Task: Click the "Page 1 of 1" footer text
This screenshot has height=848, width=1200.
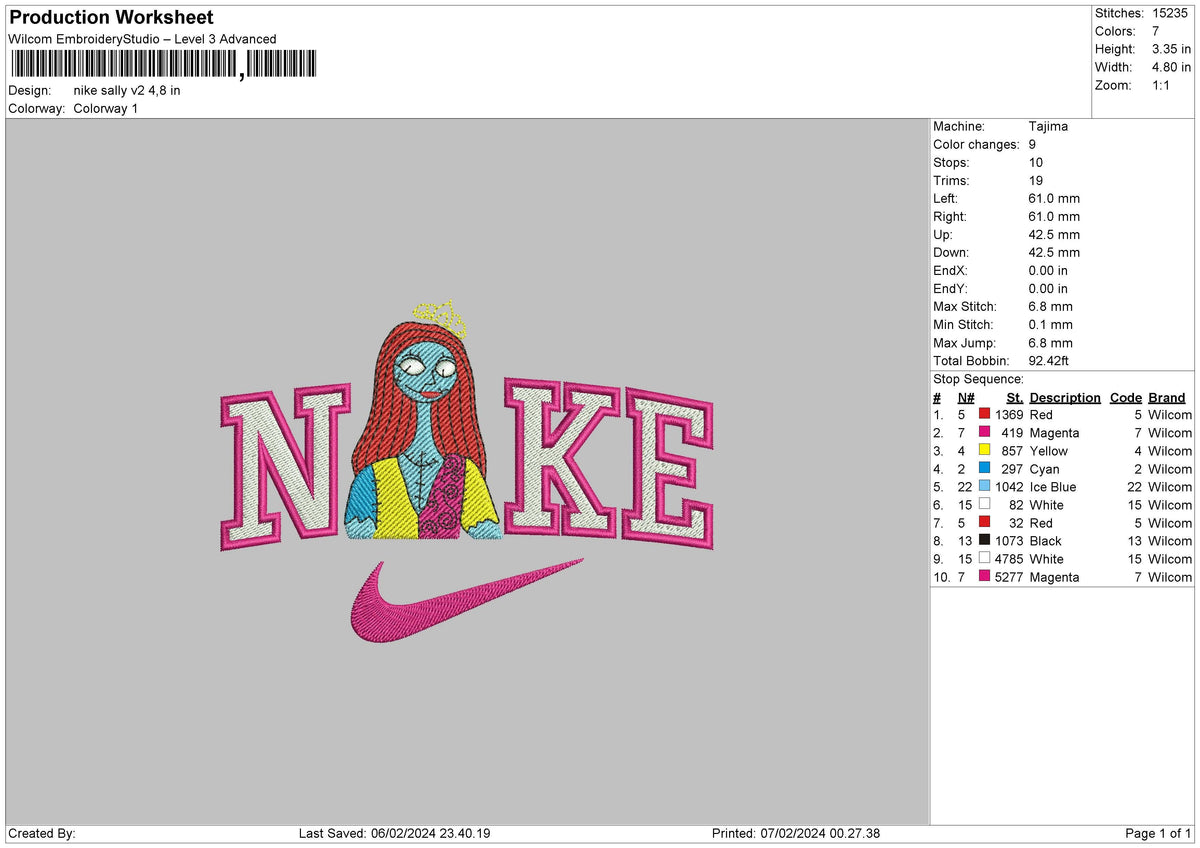Action: pos(1158,834)
